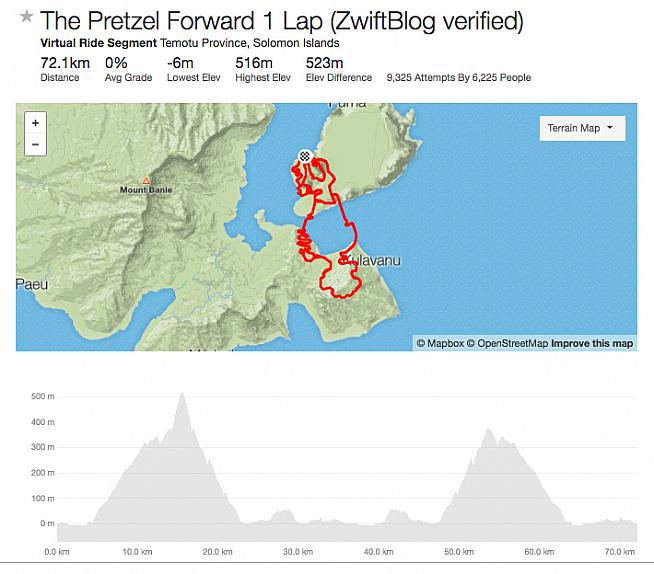Screen dimensions: 654x574
Task: Click the 523m Elev Difference value
Action: 323,64
